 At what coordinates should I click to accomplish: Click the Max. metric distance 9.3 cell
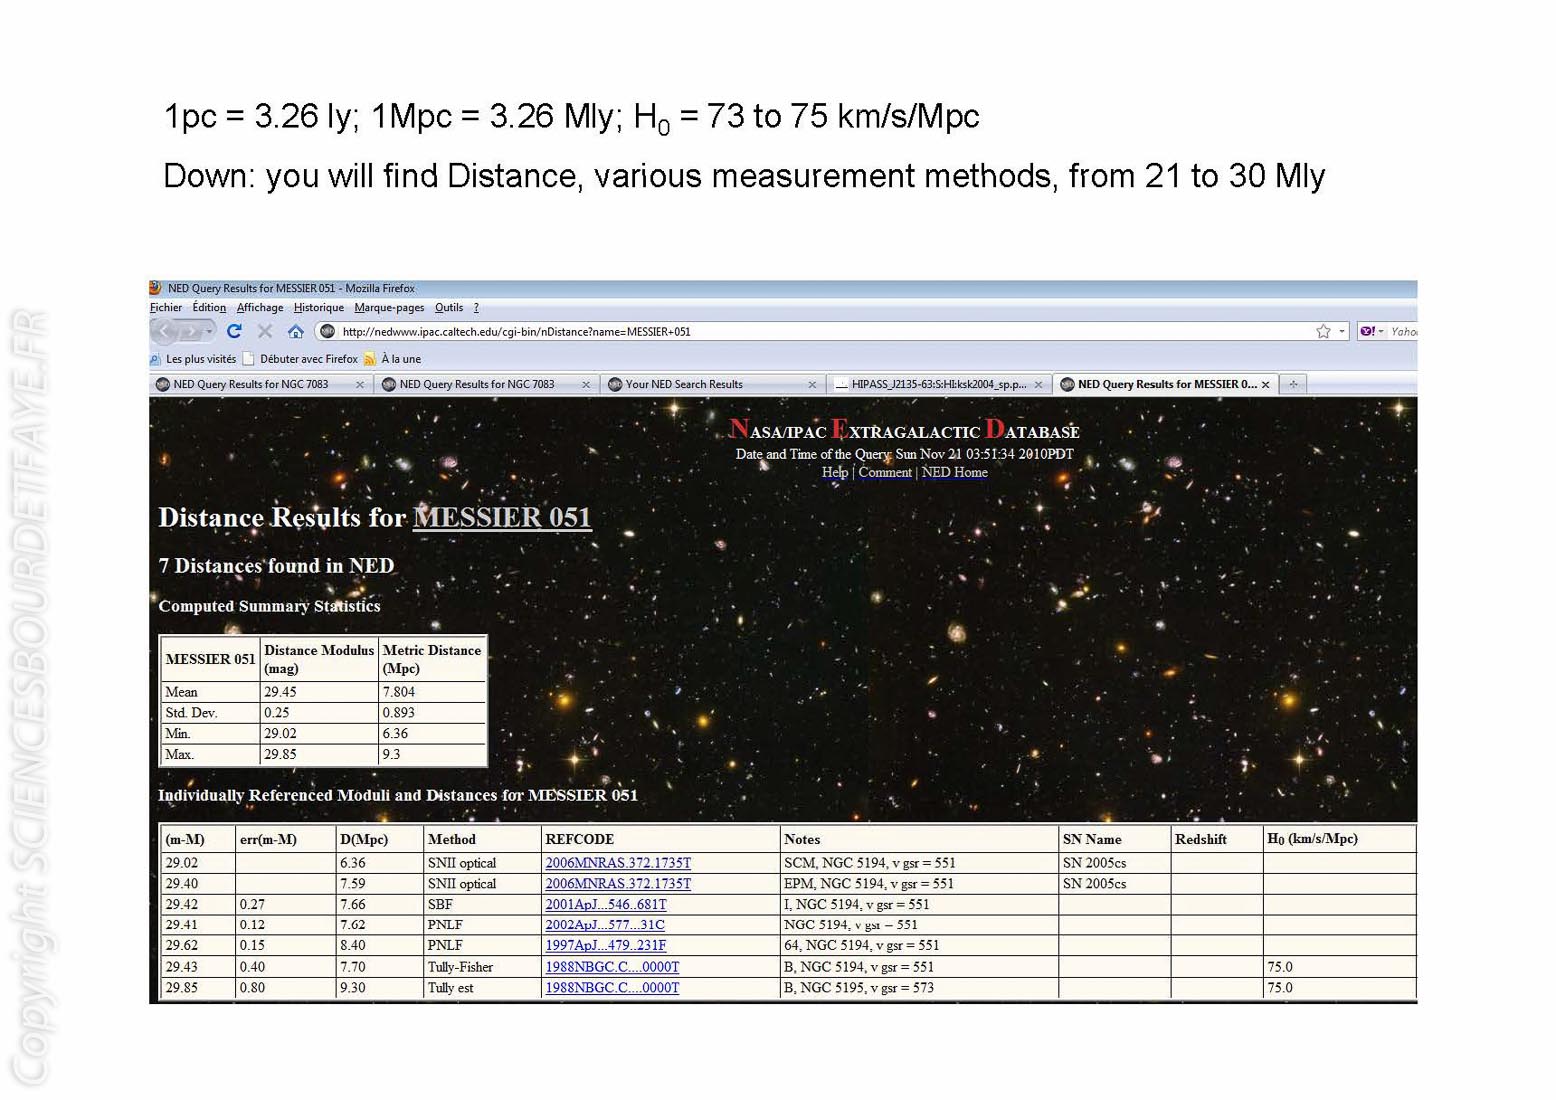click(432, 755)
